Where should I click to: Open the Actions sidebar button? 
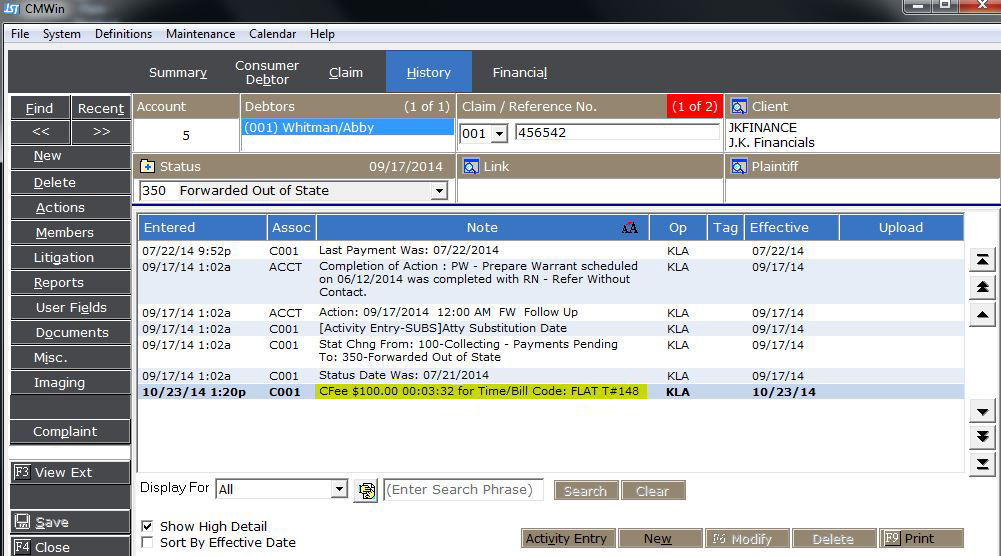[70, 207]
